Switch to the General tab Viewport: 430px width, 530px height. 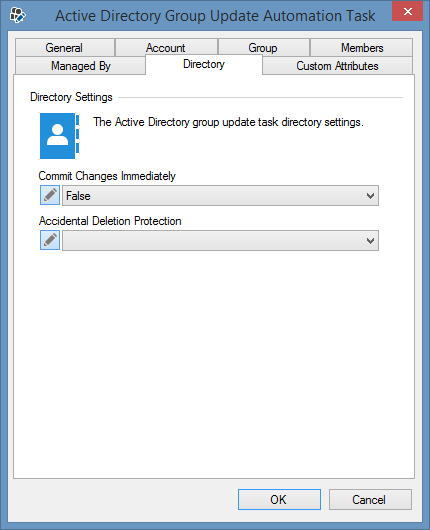click(x=65, y=48)
